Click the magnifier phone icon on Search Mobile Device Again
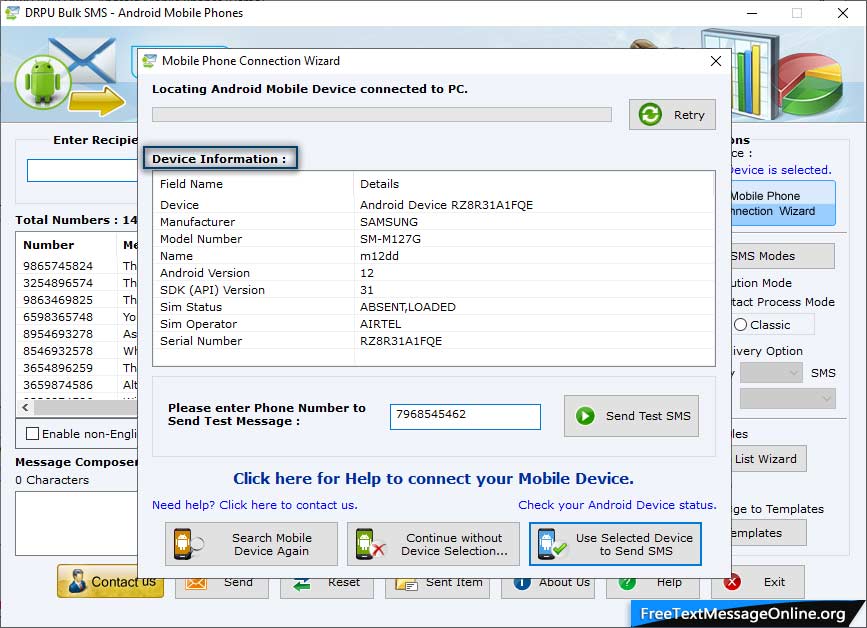This screenshot has height=628, width=867. point(188,544)
